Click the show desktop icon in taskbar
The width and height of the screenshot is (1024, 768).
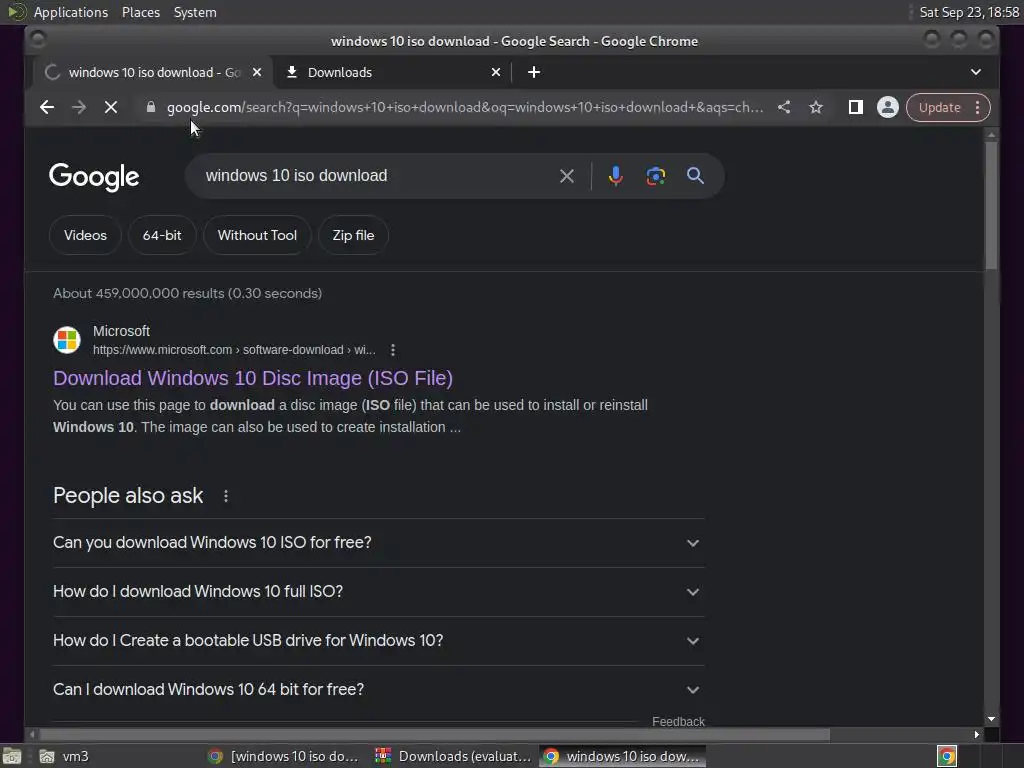(12, 756)
